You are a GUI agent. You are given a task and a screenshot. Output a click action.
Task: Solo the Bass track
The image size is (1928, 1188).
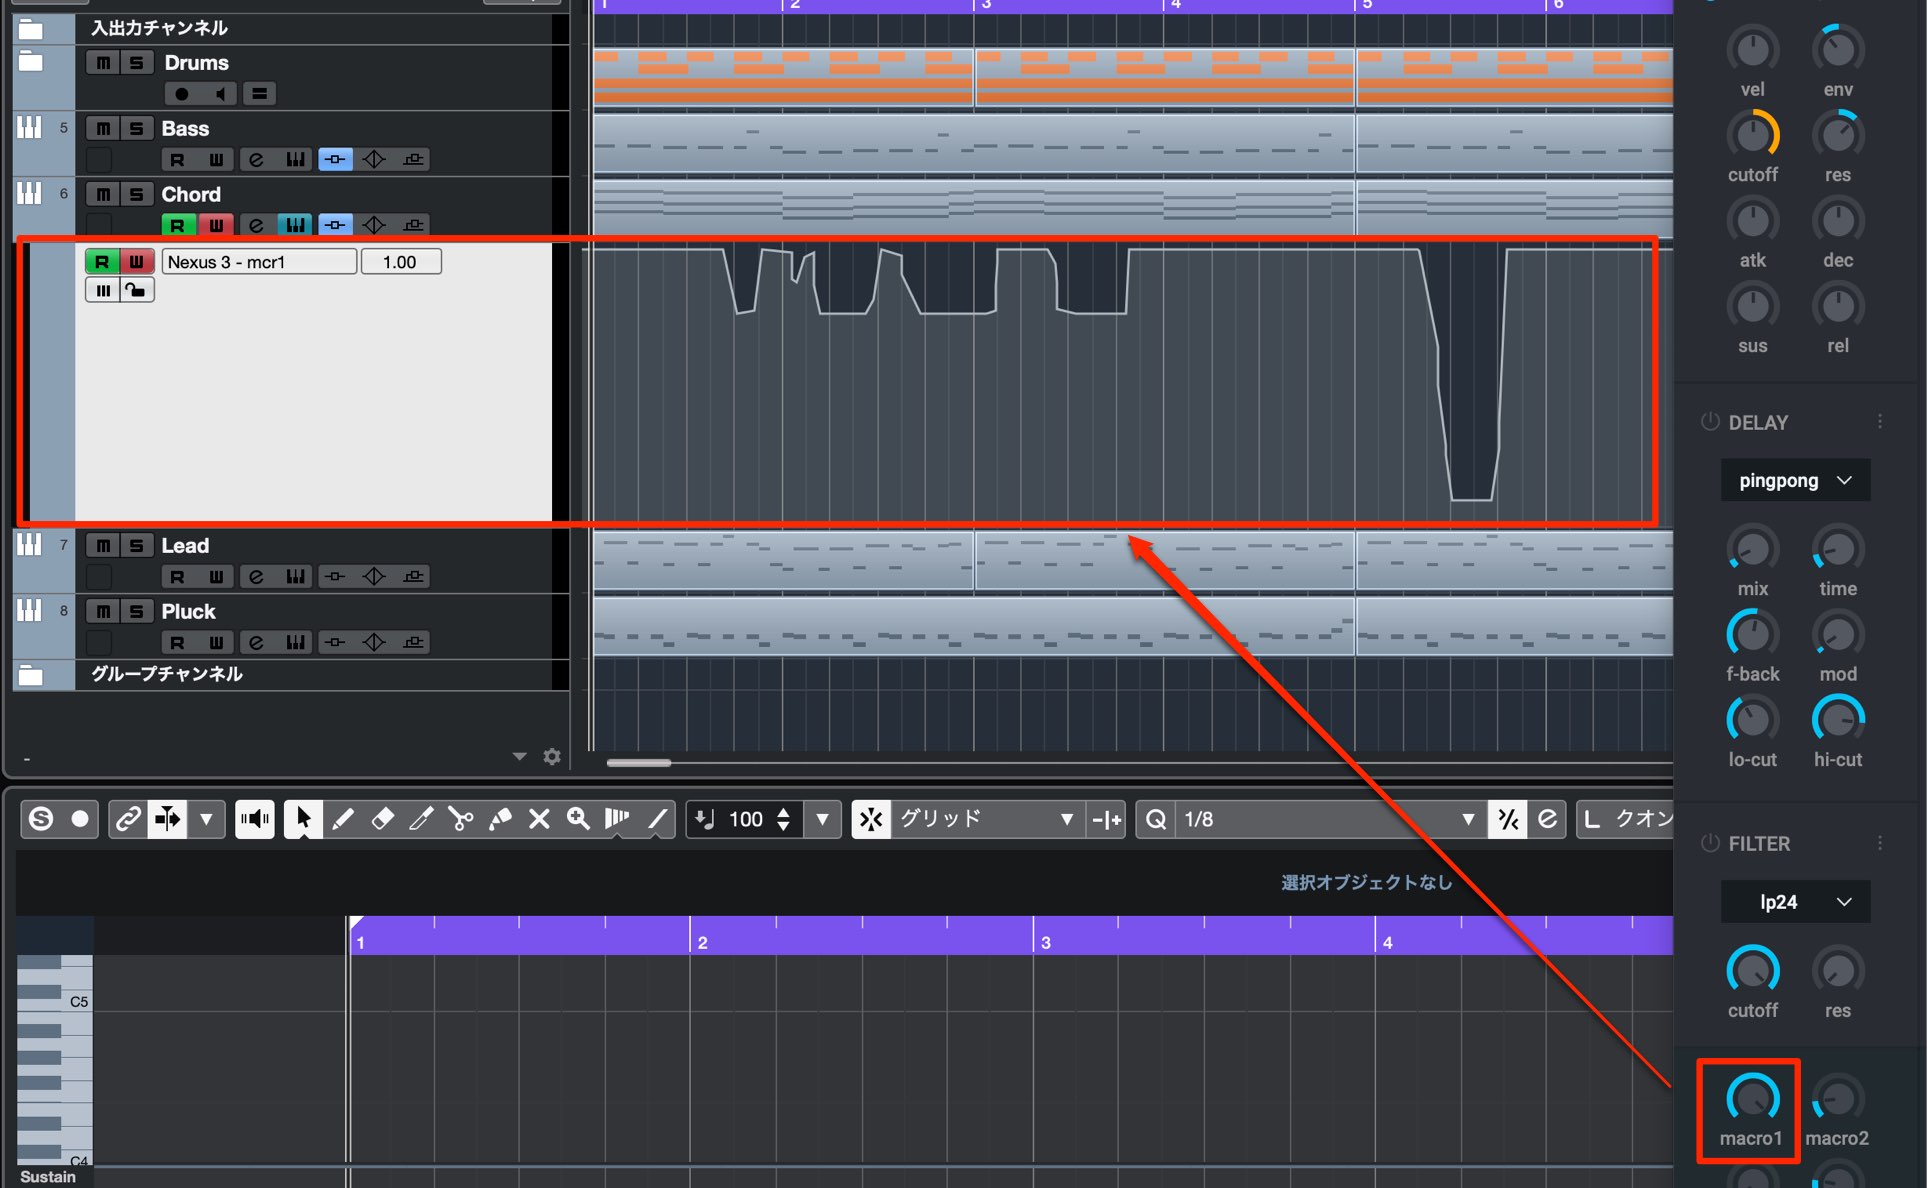[x=137, y=128]
